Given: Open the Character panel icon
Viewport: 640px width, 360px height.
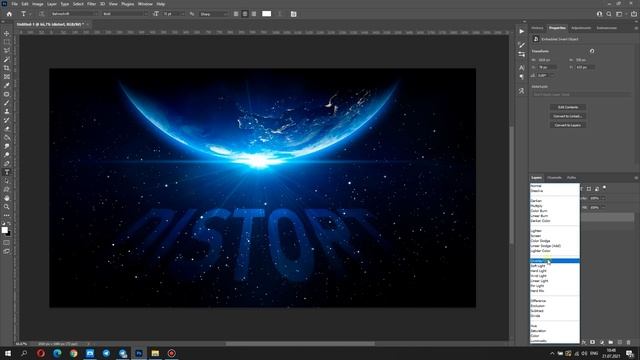Looking at the screenshot, I should pyautogui.click(x=522, y=68).
